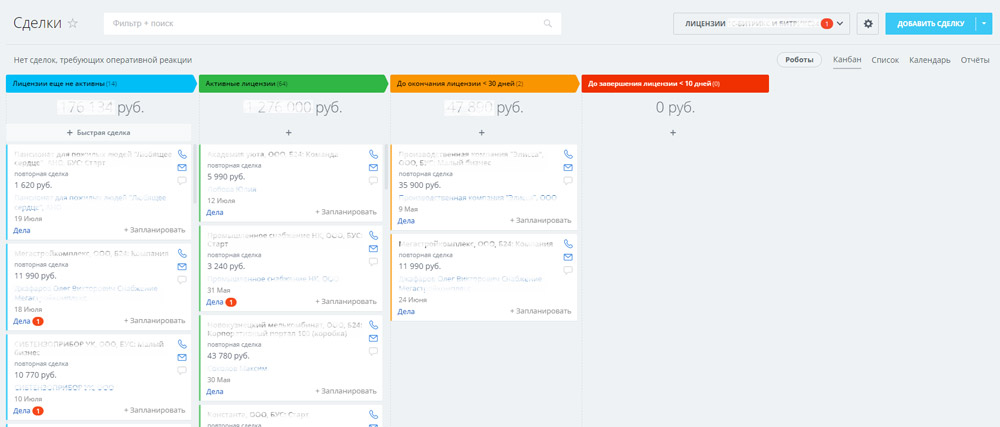Click the search magnifier icon in filter

pyautogui.click(x=547, y=23)
